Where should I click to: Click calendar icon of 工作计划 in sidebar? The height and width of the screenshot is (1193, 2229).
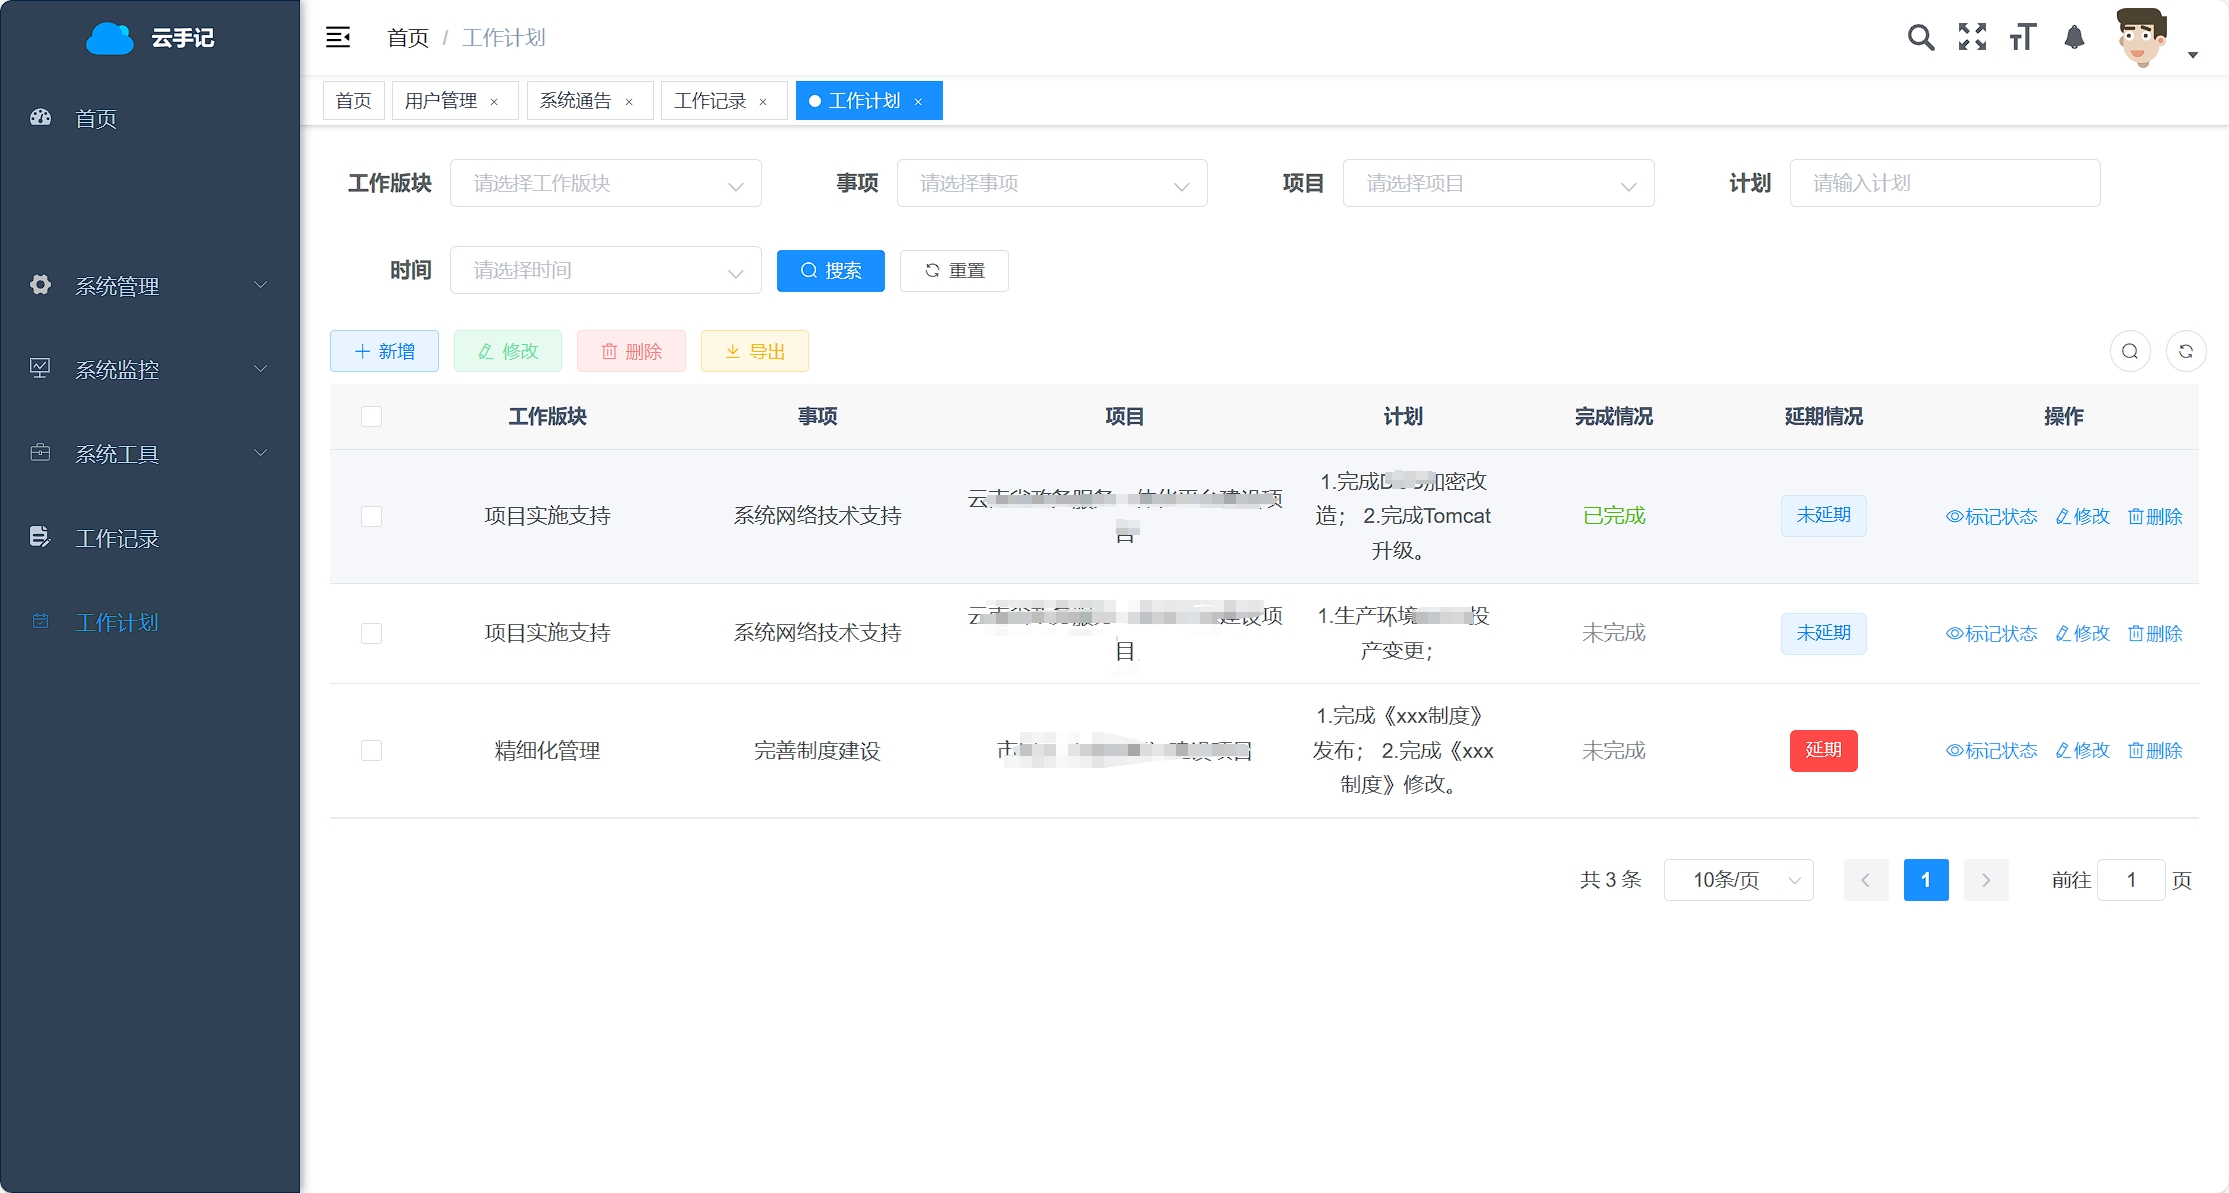[40, 621]
